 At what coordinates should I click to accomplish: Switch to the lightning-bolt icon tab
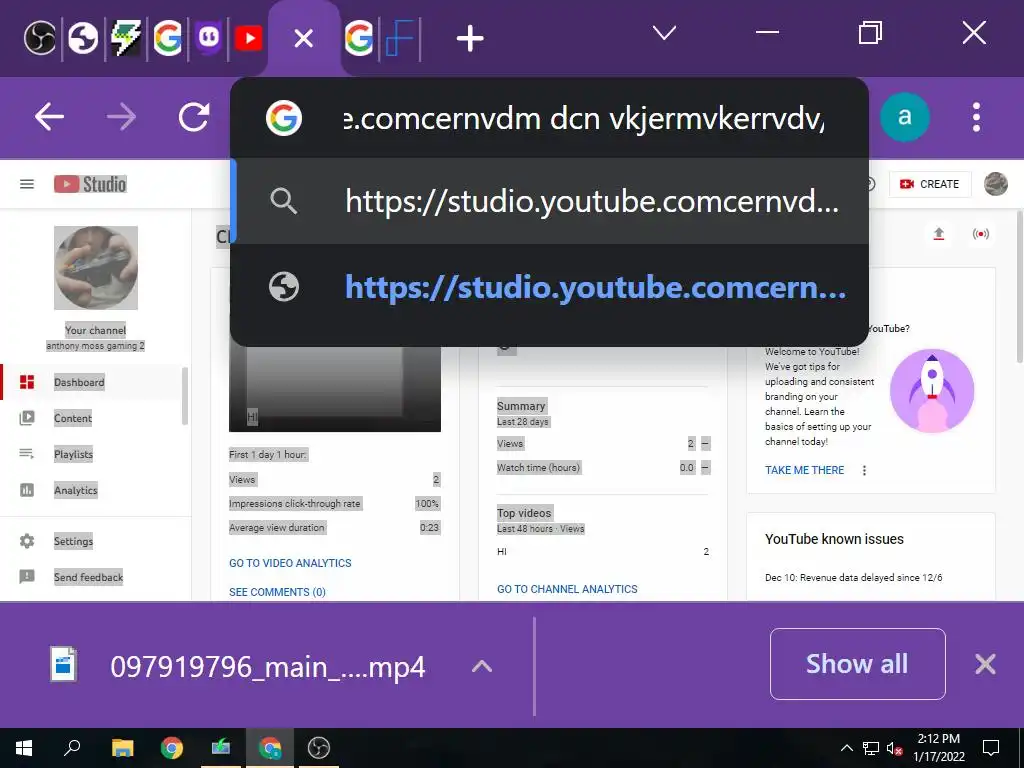coord(126,39)
